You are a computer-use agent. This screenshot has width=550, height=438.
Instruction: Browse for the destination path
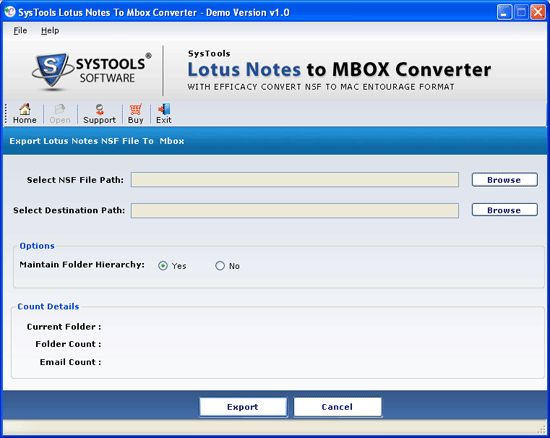[504, 210]
